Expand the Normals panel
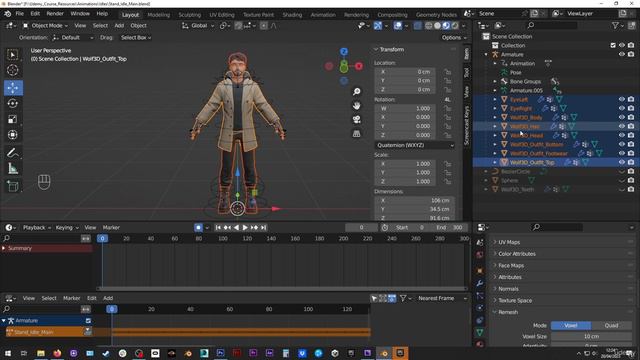Image resolution: width=640 pixels, height=360 pixels. pyautogui.click(x=508, y=289)
